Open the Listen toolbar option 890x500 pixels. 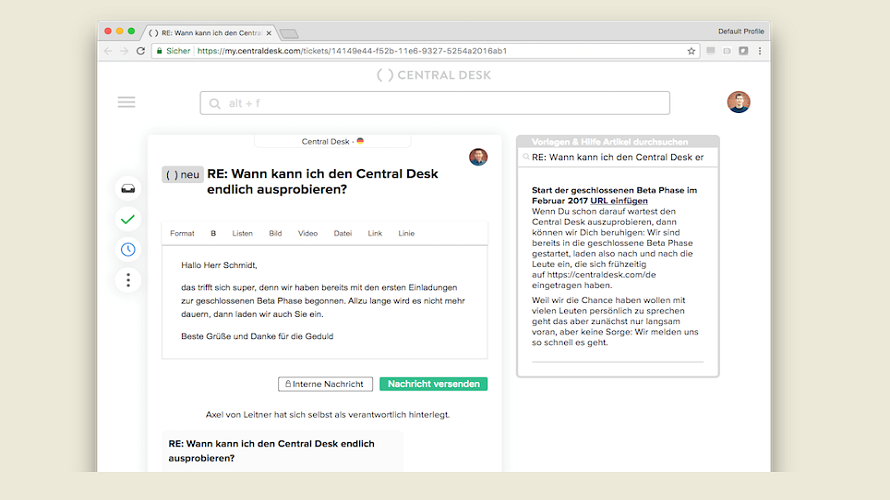tap(242, 233)
